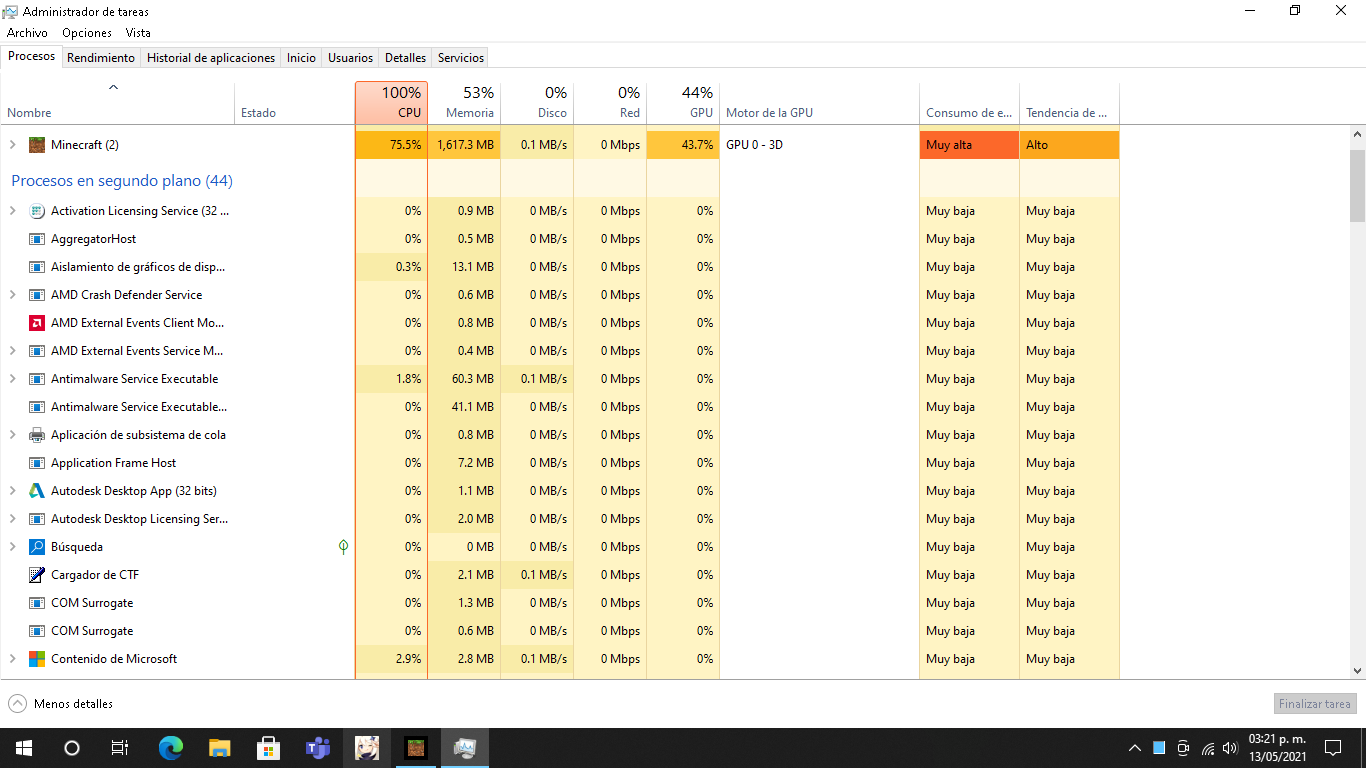Click the Finalizar tarea button
The height and width of the screenshot is (768, 1366).
tap(1315, 704)
